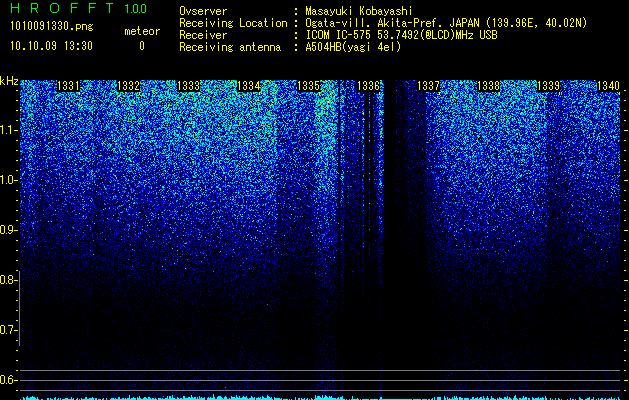Screen dimensions: 629x400
Task: Click the Receiving Location field label
Action: (x=233, y=23)
